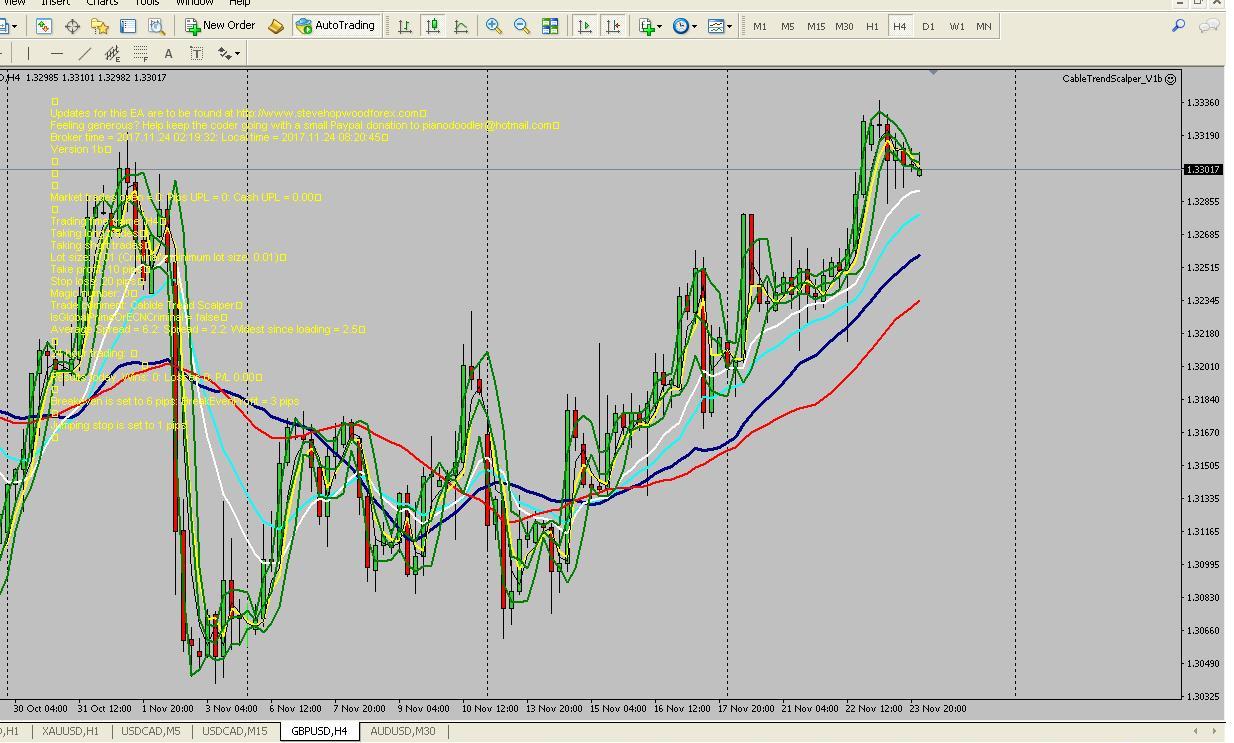Open the Charts menu
The image size is (1234, 743).
pyautogui.click(x=102, y=3)
